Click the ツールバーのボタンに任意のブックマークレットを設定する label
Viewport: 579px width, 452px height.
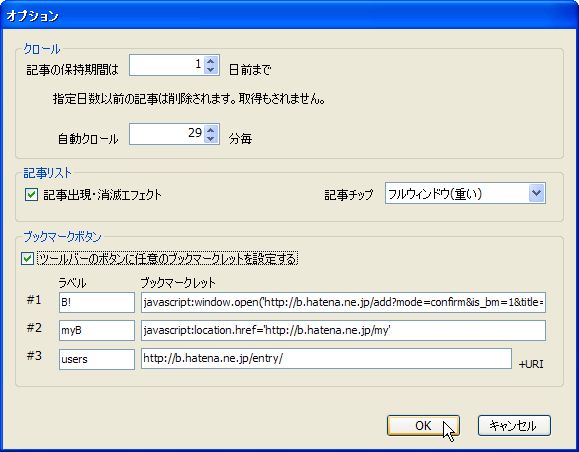(168, 258)
